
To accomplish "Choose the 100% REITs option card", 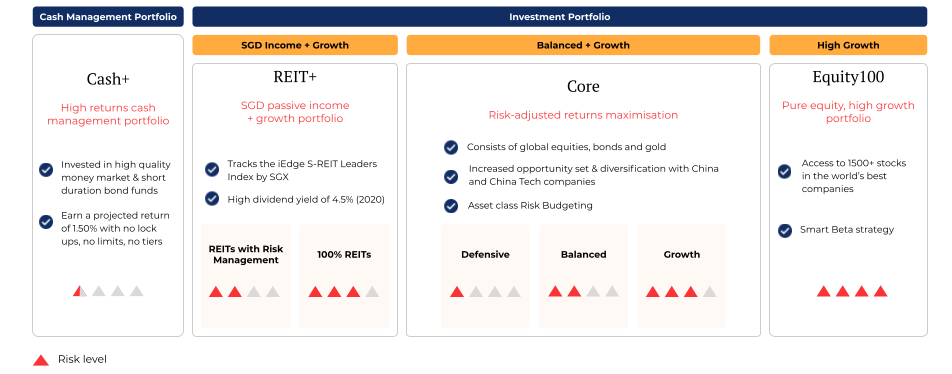I will [x=344, y=276].
